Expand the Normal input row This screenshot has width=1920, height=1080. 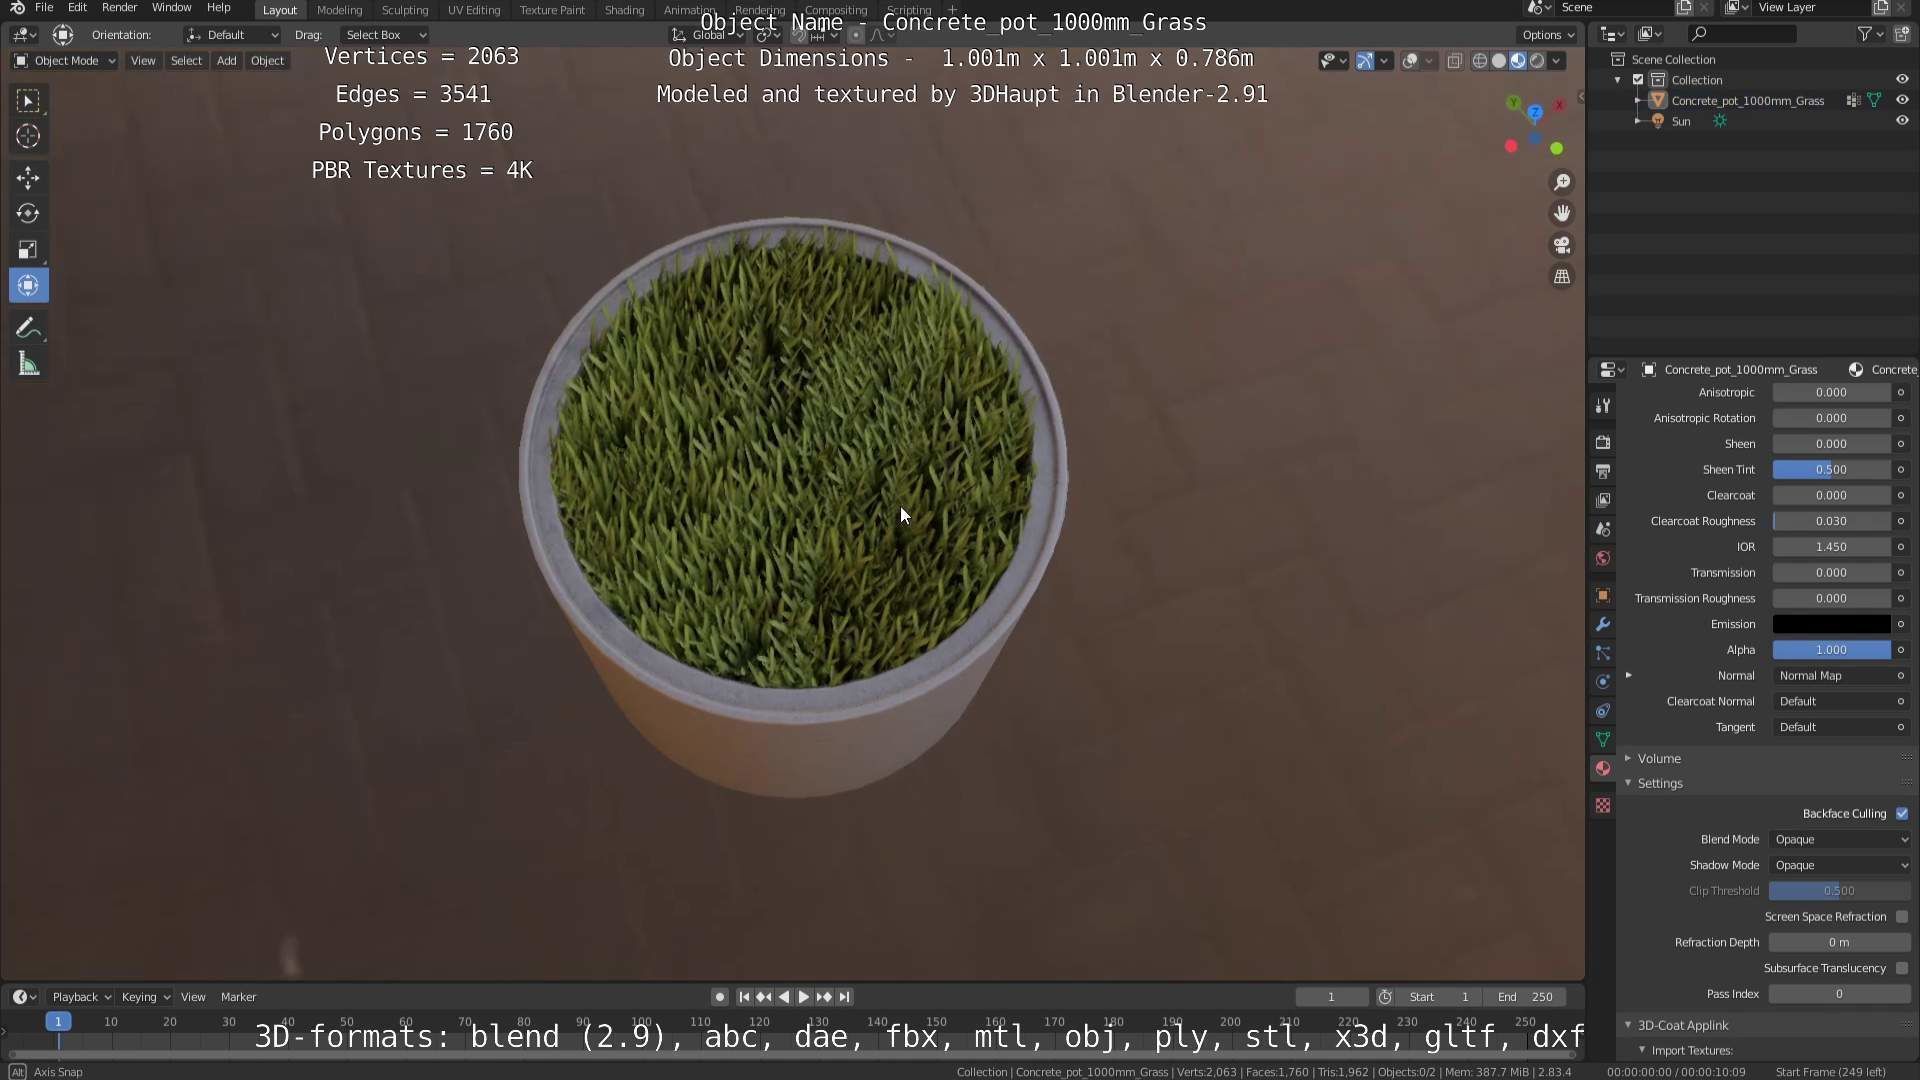click(x=1629, y=676)
